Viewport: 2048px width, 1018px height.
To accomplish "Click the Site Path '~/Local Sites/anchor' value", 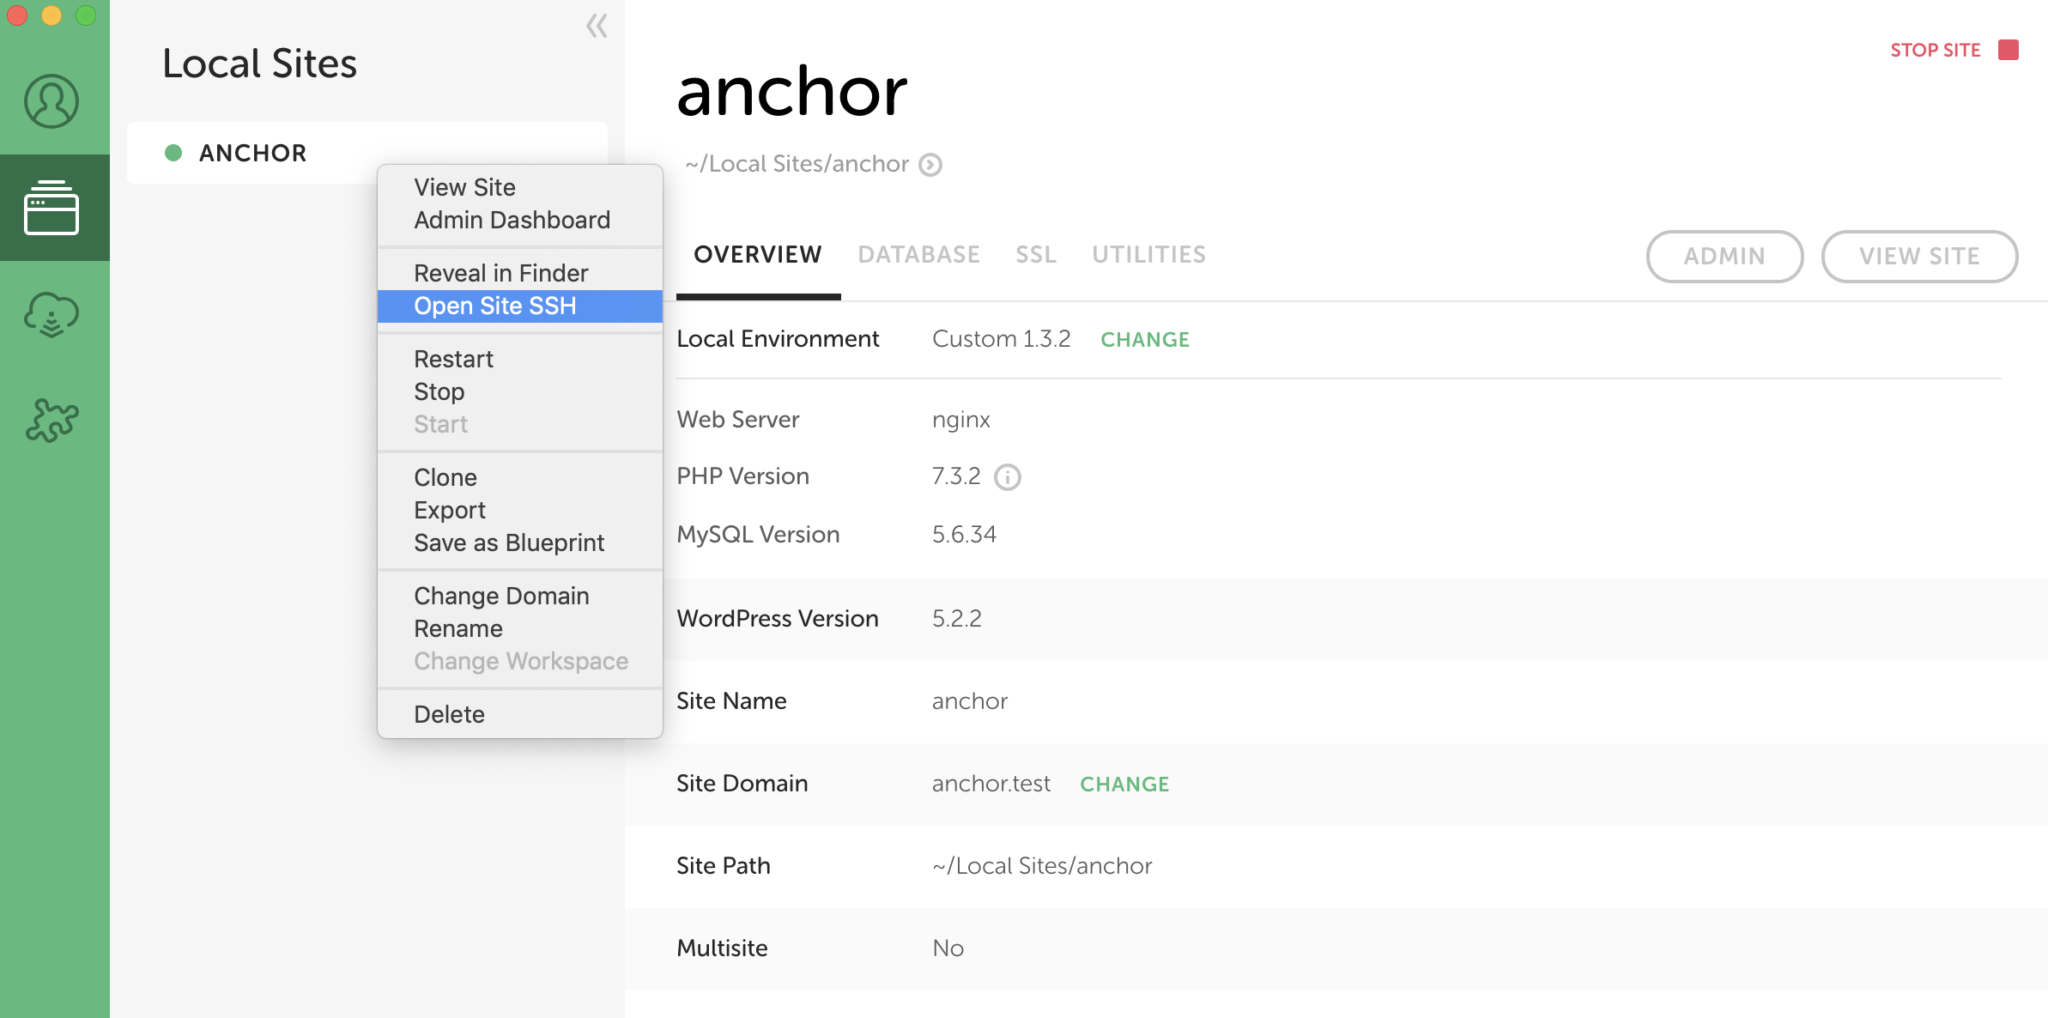I will (x=1042, y=866).
